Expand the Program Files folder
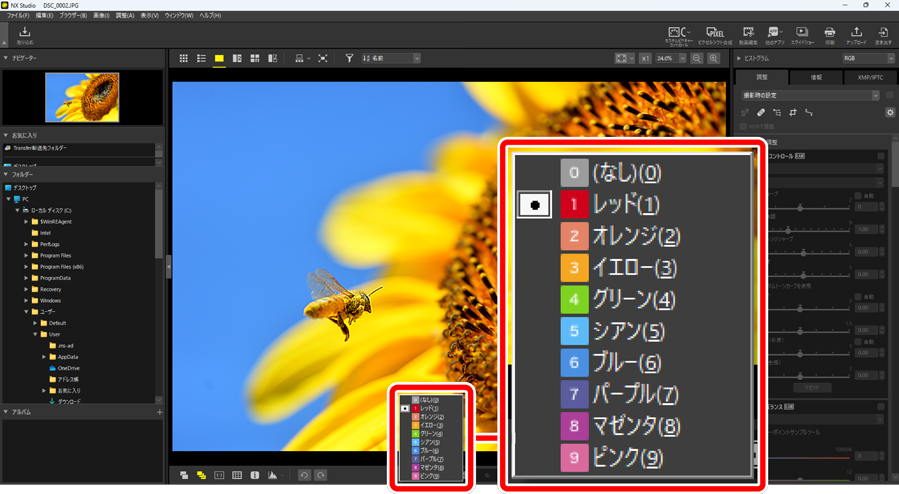 (27, 256)
